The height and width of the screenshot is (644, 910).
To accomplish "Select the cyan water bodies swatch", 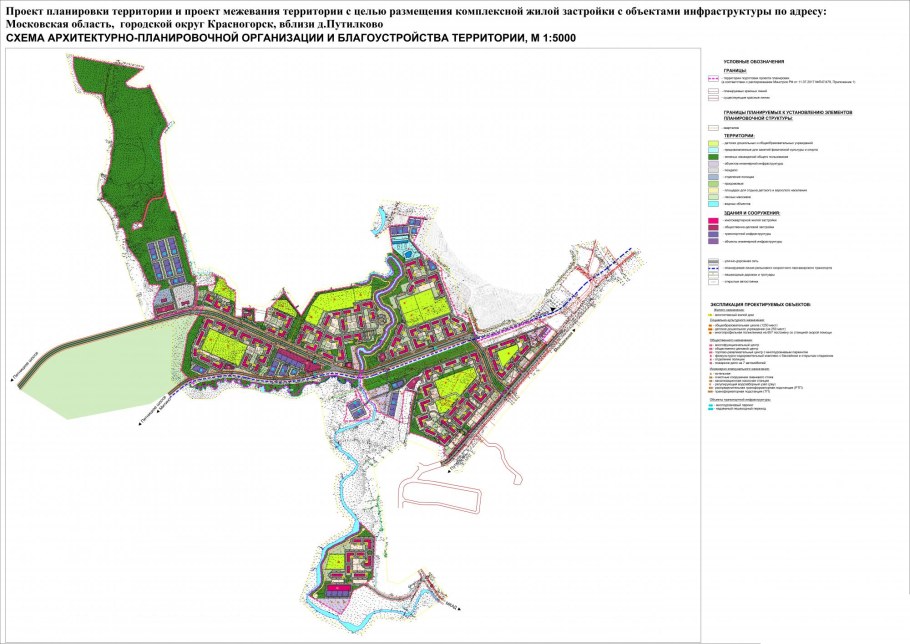I will (714, 203).
